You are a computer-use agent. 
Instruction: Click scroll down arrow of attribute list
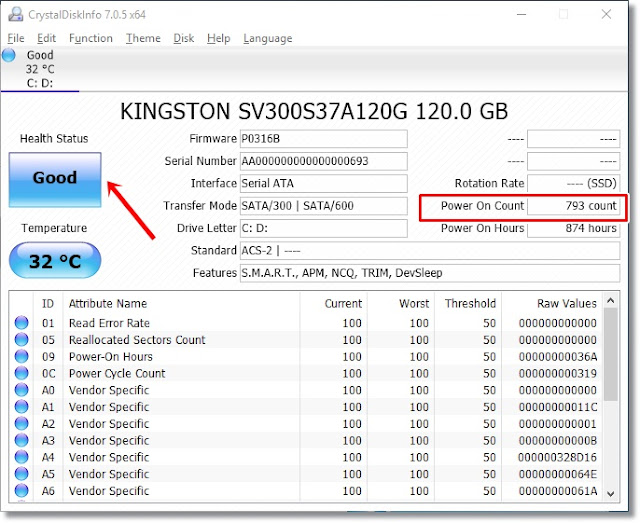pos(610,493)
